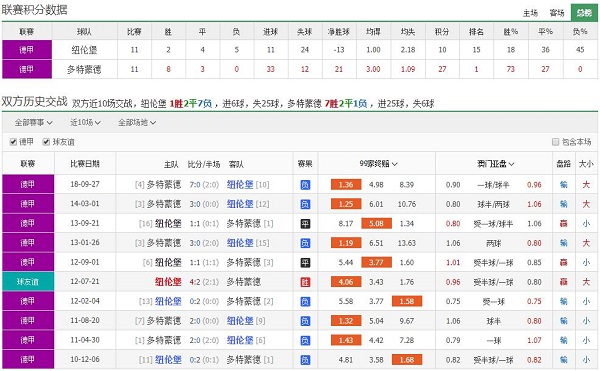Click the highlighted 1.68 odds in 10-12-06 row
The image size is (600, 371).
coord(407,360)
